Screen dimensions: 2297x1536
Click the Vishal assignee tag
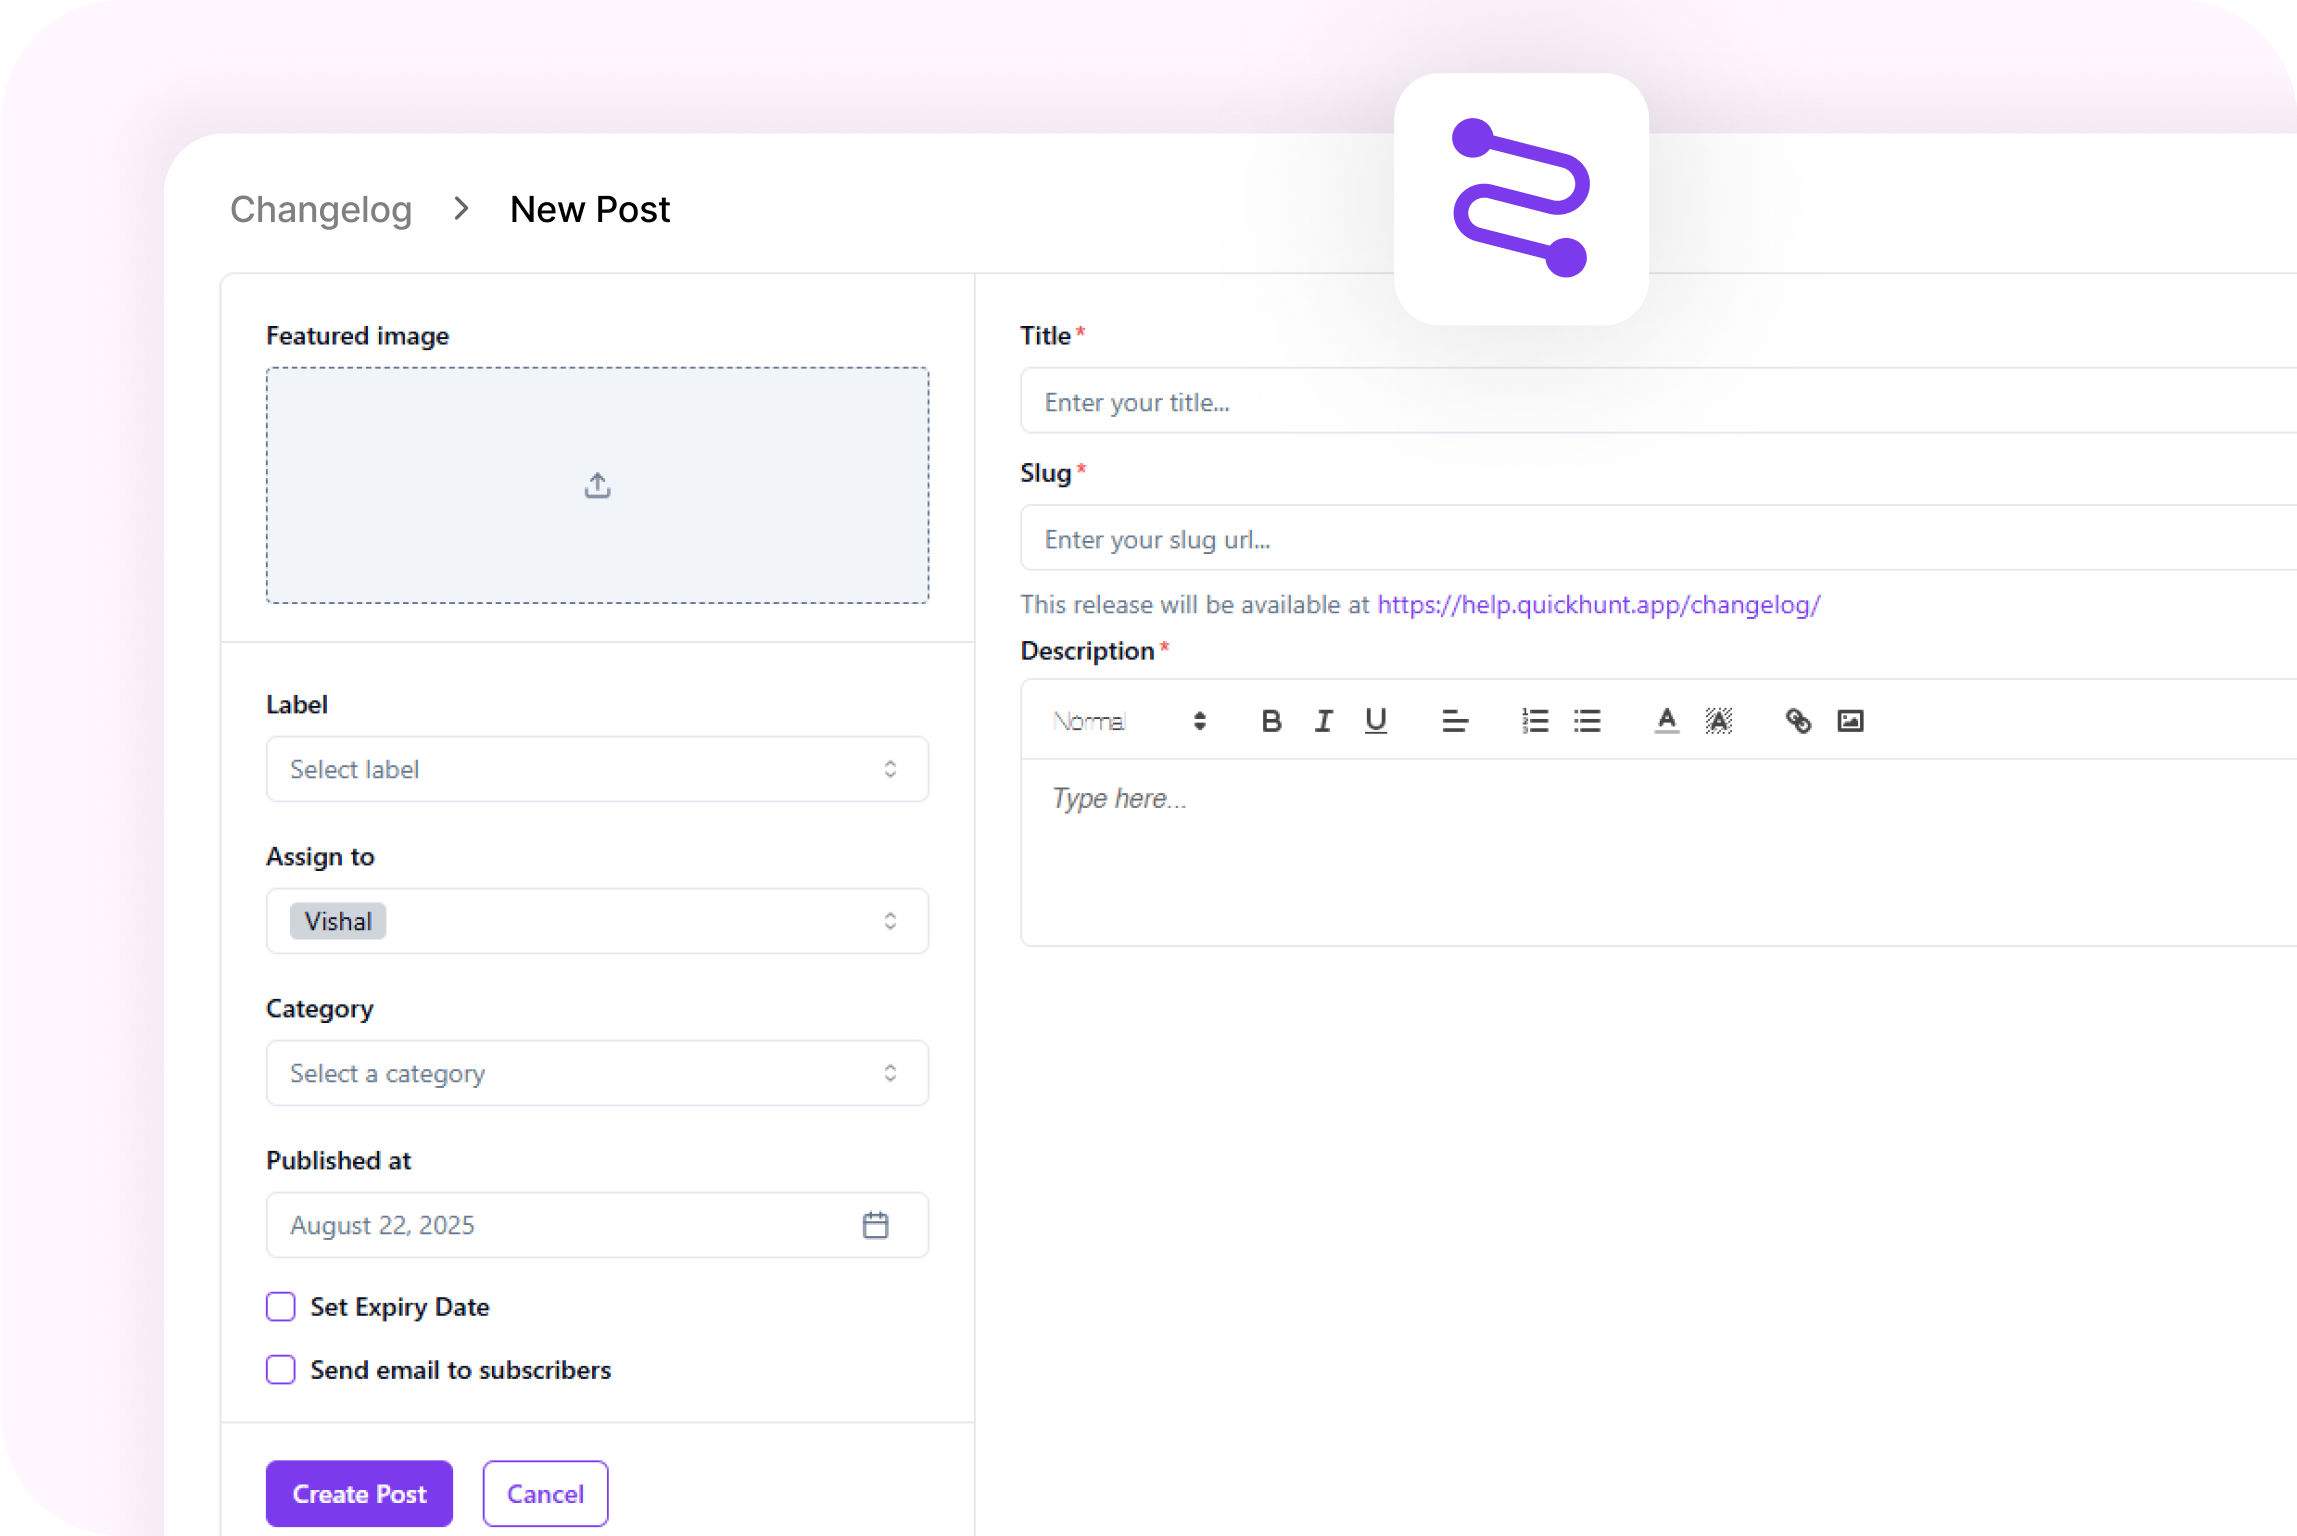[x=338, y=921]
